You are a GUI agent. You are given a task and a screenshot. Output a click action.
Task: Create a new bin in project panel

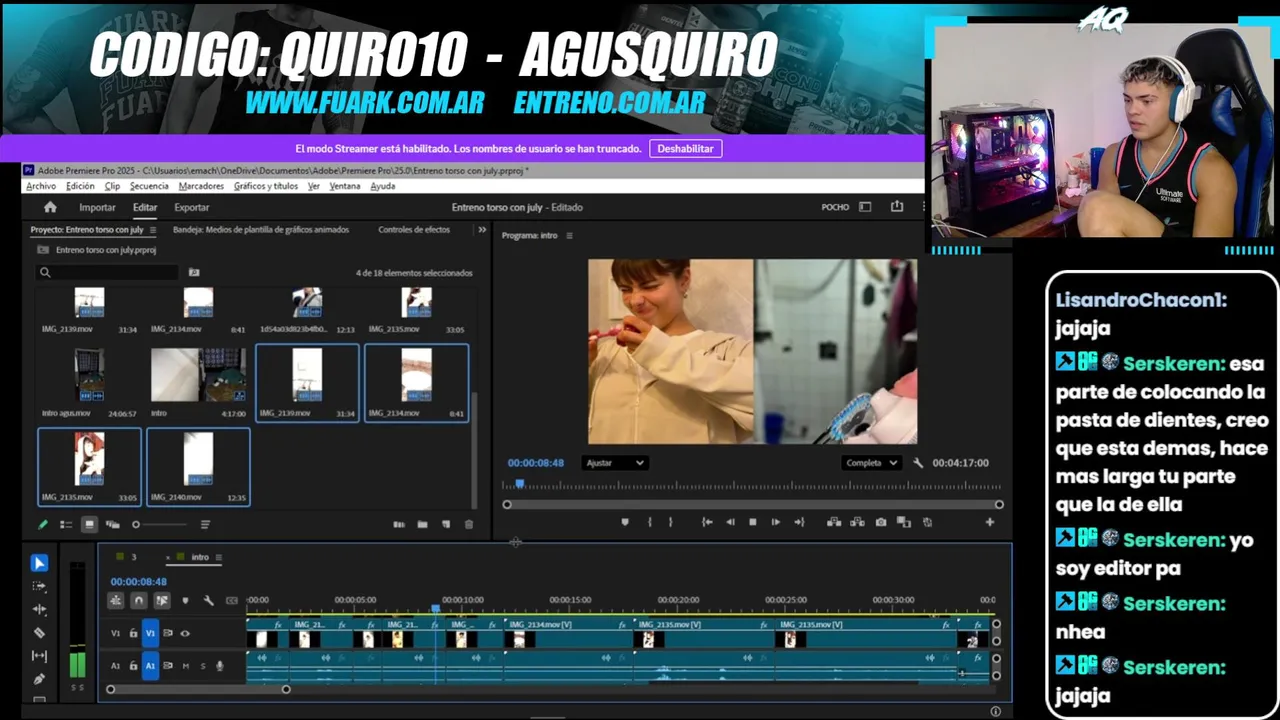pos(422,524)
